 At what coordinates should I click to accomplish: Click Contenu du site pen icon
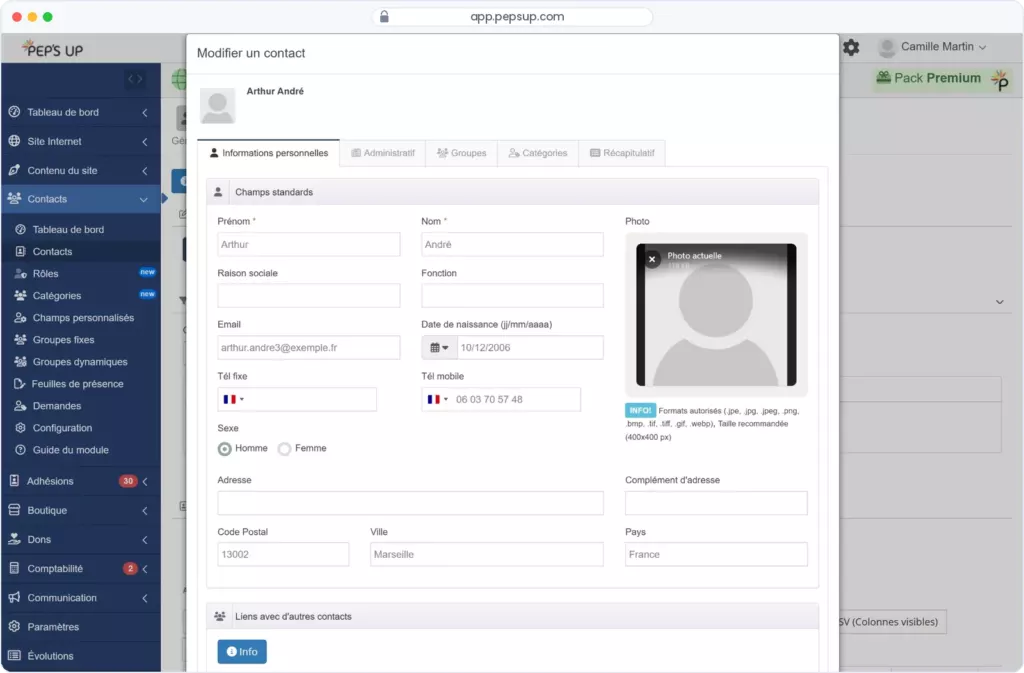tap(14, 170)
